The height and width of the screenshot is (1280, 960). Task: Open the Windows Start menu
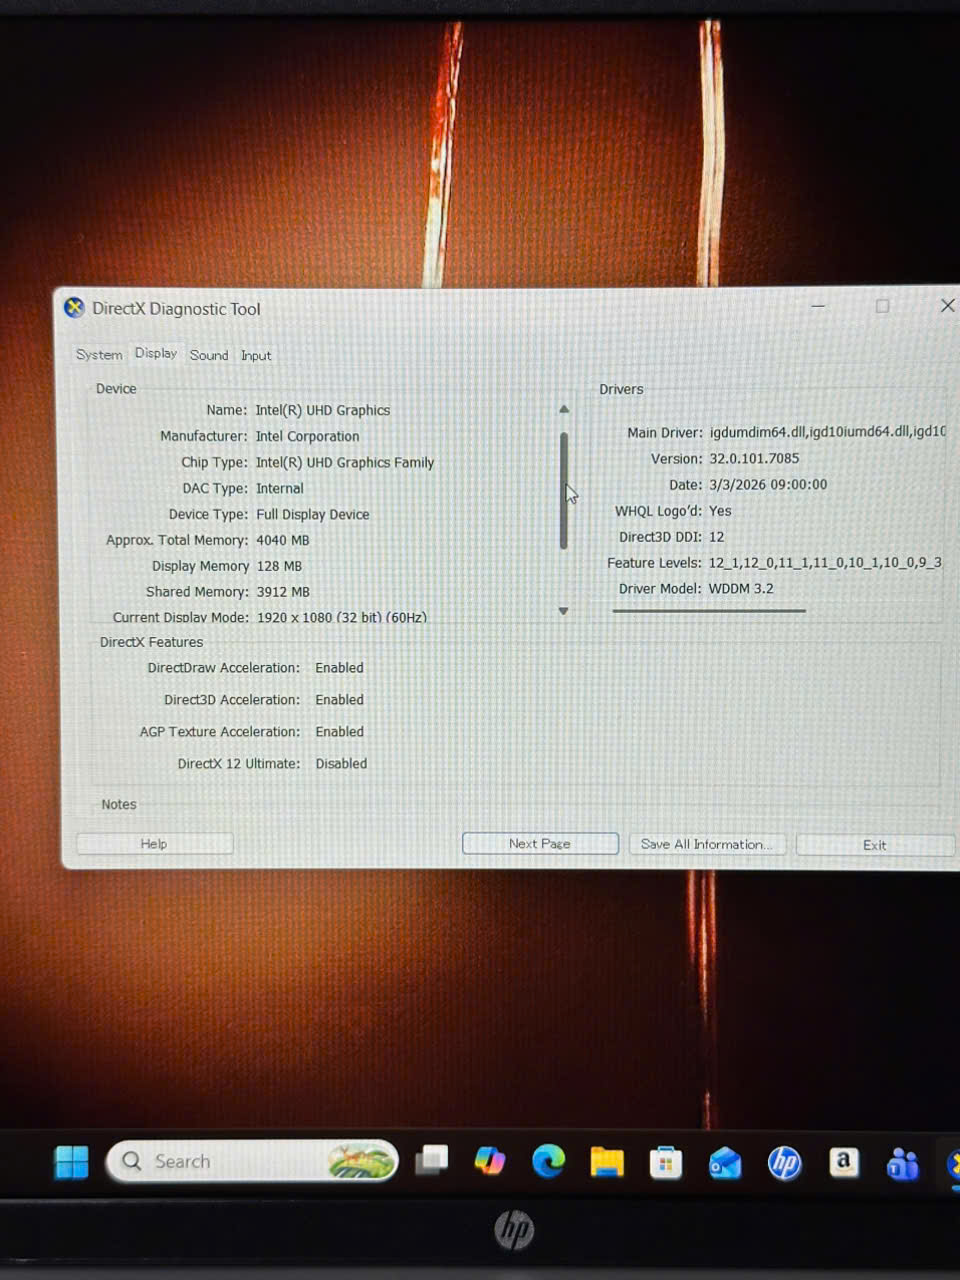click(x=71, y=1162)
